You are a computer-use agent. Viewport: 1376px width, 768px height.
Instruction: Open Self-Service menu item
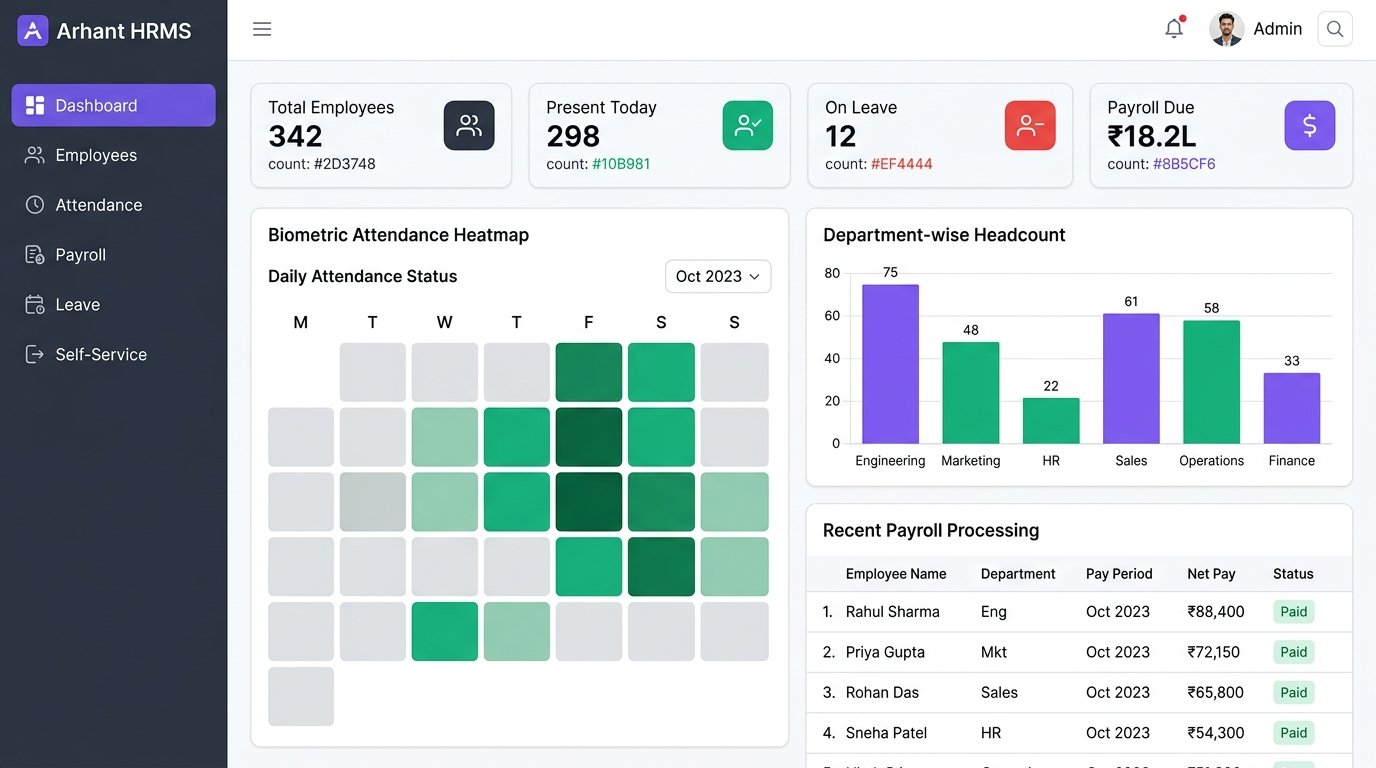pyautogui.click(x=113, y=354)
